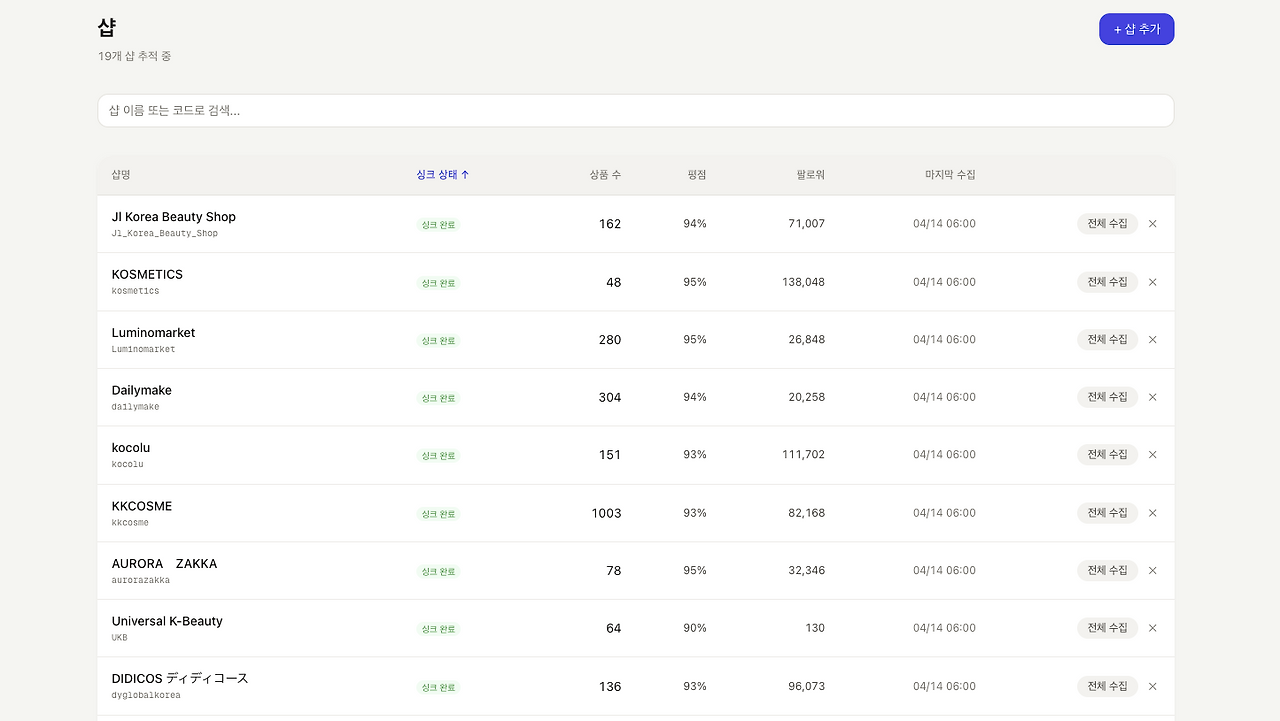Trigger 전체 수집 for Dailymake
Image resolution: width=1280 pixels, height=721 pixels.
point(1107,397)
